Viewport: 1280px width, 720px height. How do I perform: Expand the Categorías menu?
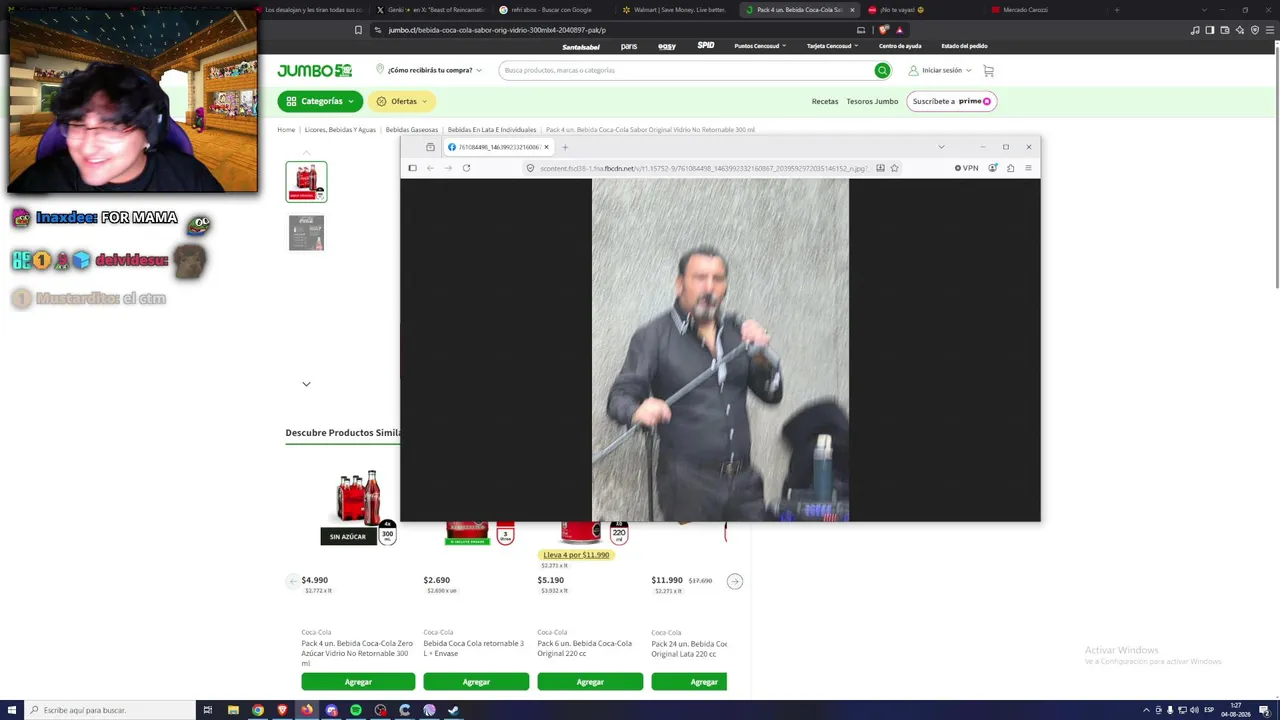point(320,101)
